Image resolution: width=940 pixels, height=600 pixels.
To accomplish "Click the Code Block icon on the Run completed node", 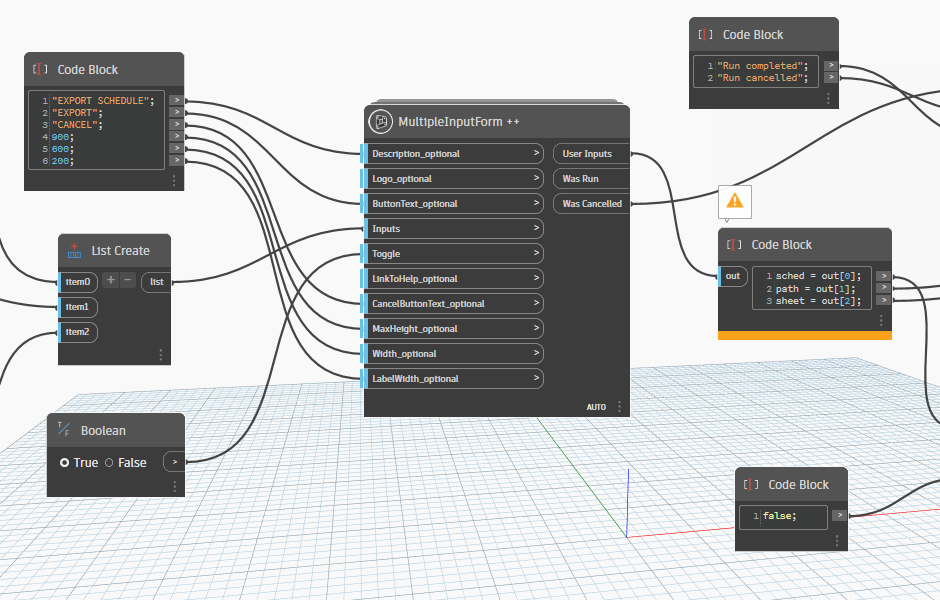I will click(704, 34).
